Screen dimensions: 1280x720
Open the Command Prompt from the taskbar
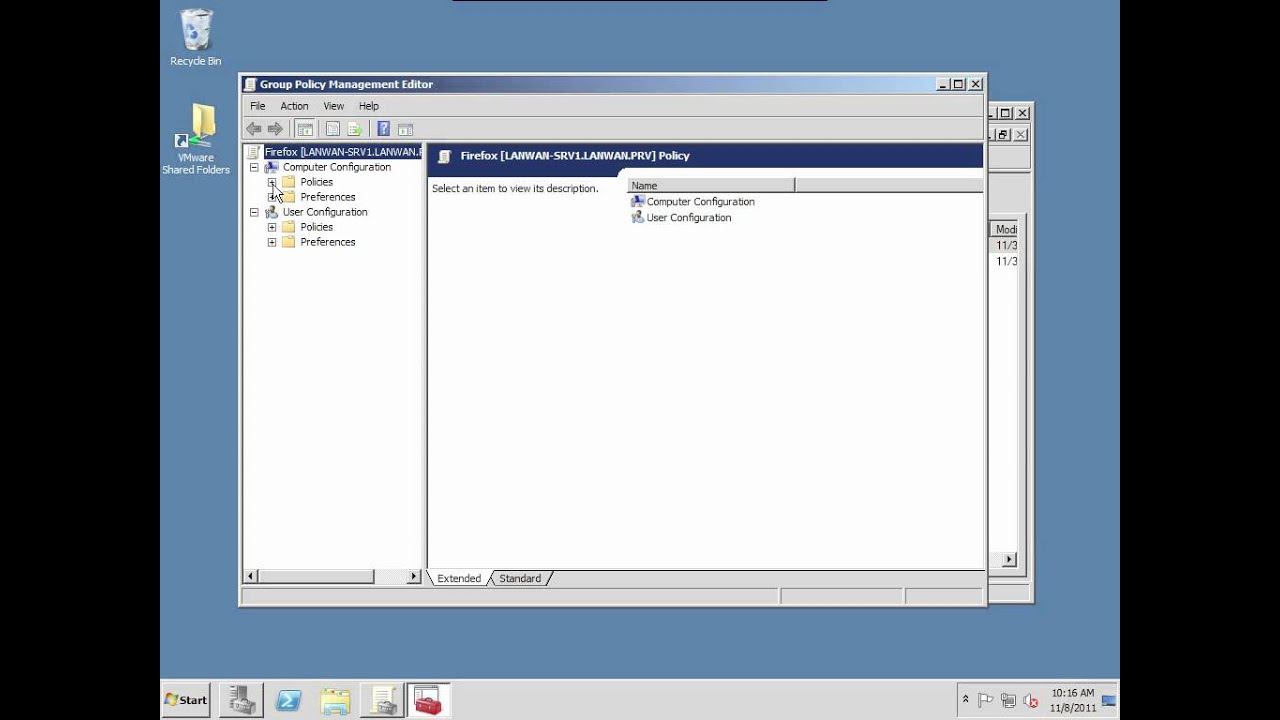[289, 700]
